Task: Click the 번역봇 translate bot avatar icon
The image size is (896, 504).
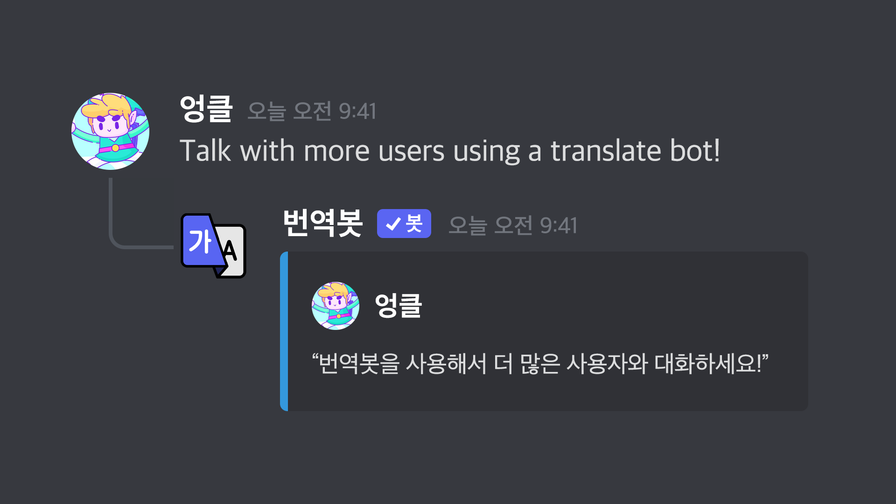Action: pos(214,245)
